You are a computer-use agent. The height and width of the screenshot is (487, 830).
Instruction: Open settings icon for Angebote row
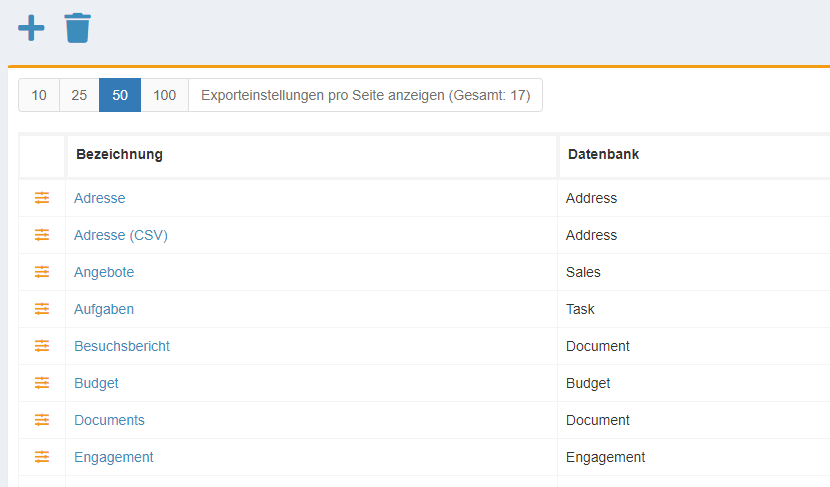[x=42, y=272]
